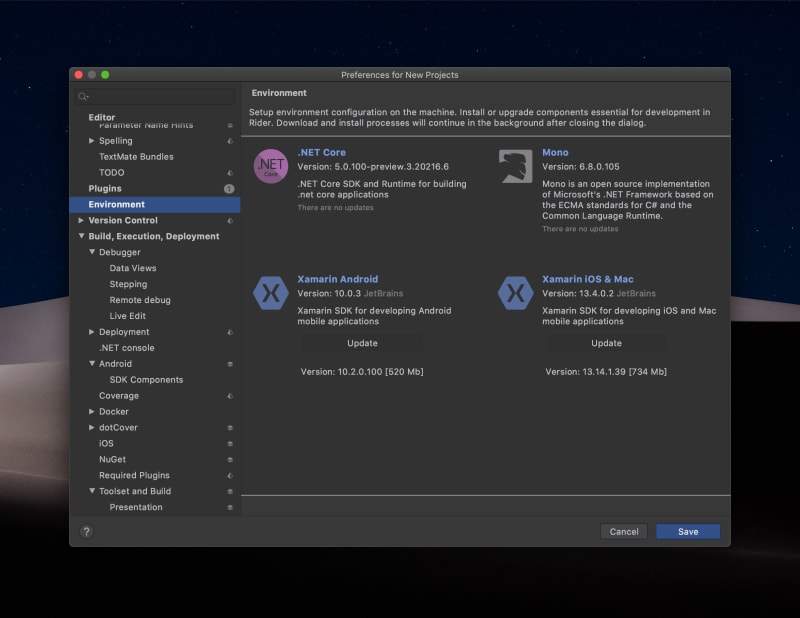Click Xamarin Android Version: 10.0.3 text
800x618 pixels.
click(x=329, y=293)
